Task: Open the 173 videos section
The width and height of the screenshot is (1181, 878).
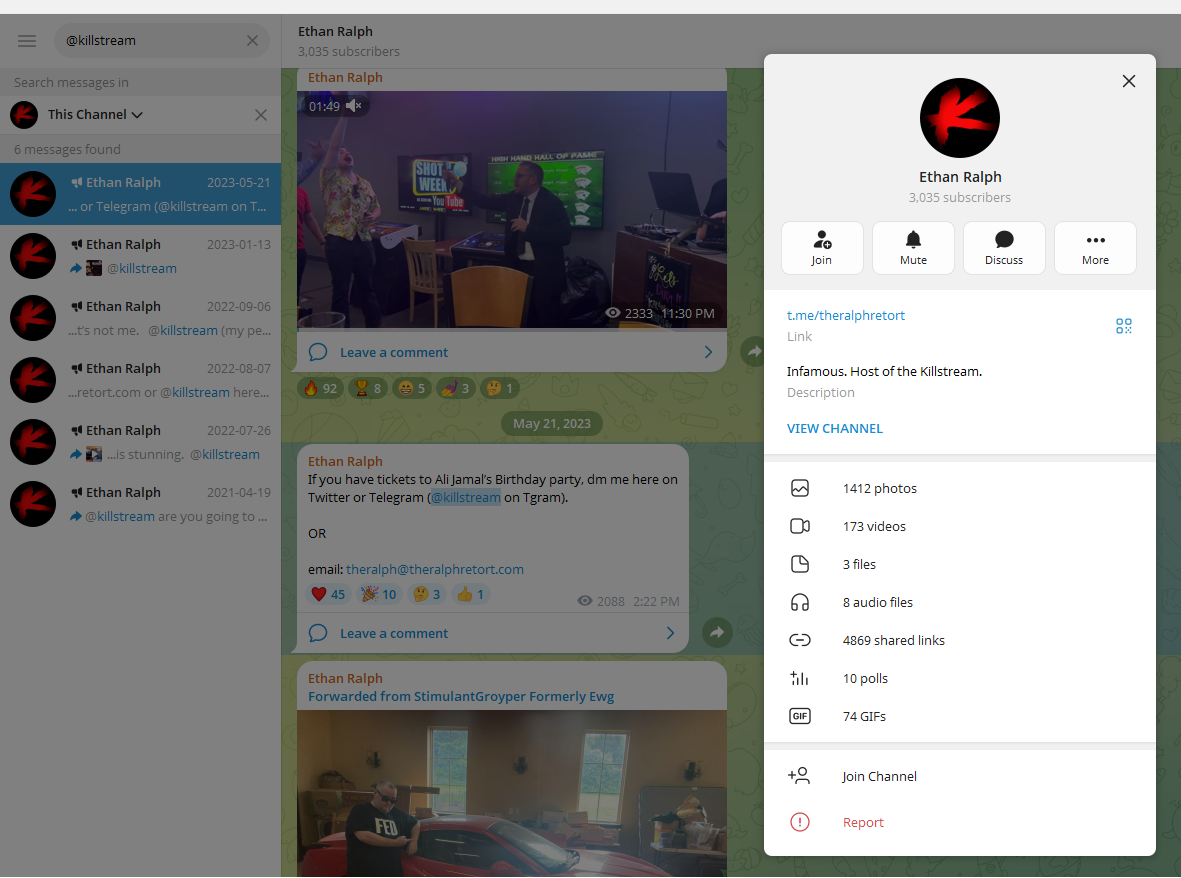Action: pyautogui.click(x=960, y=526)
